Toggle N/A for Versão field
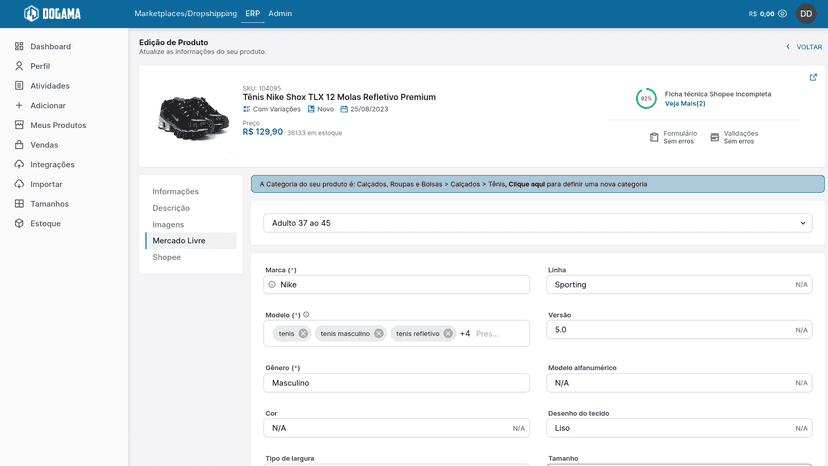Screen dimensions: 828x466 (x=801, y=330)
